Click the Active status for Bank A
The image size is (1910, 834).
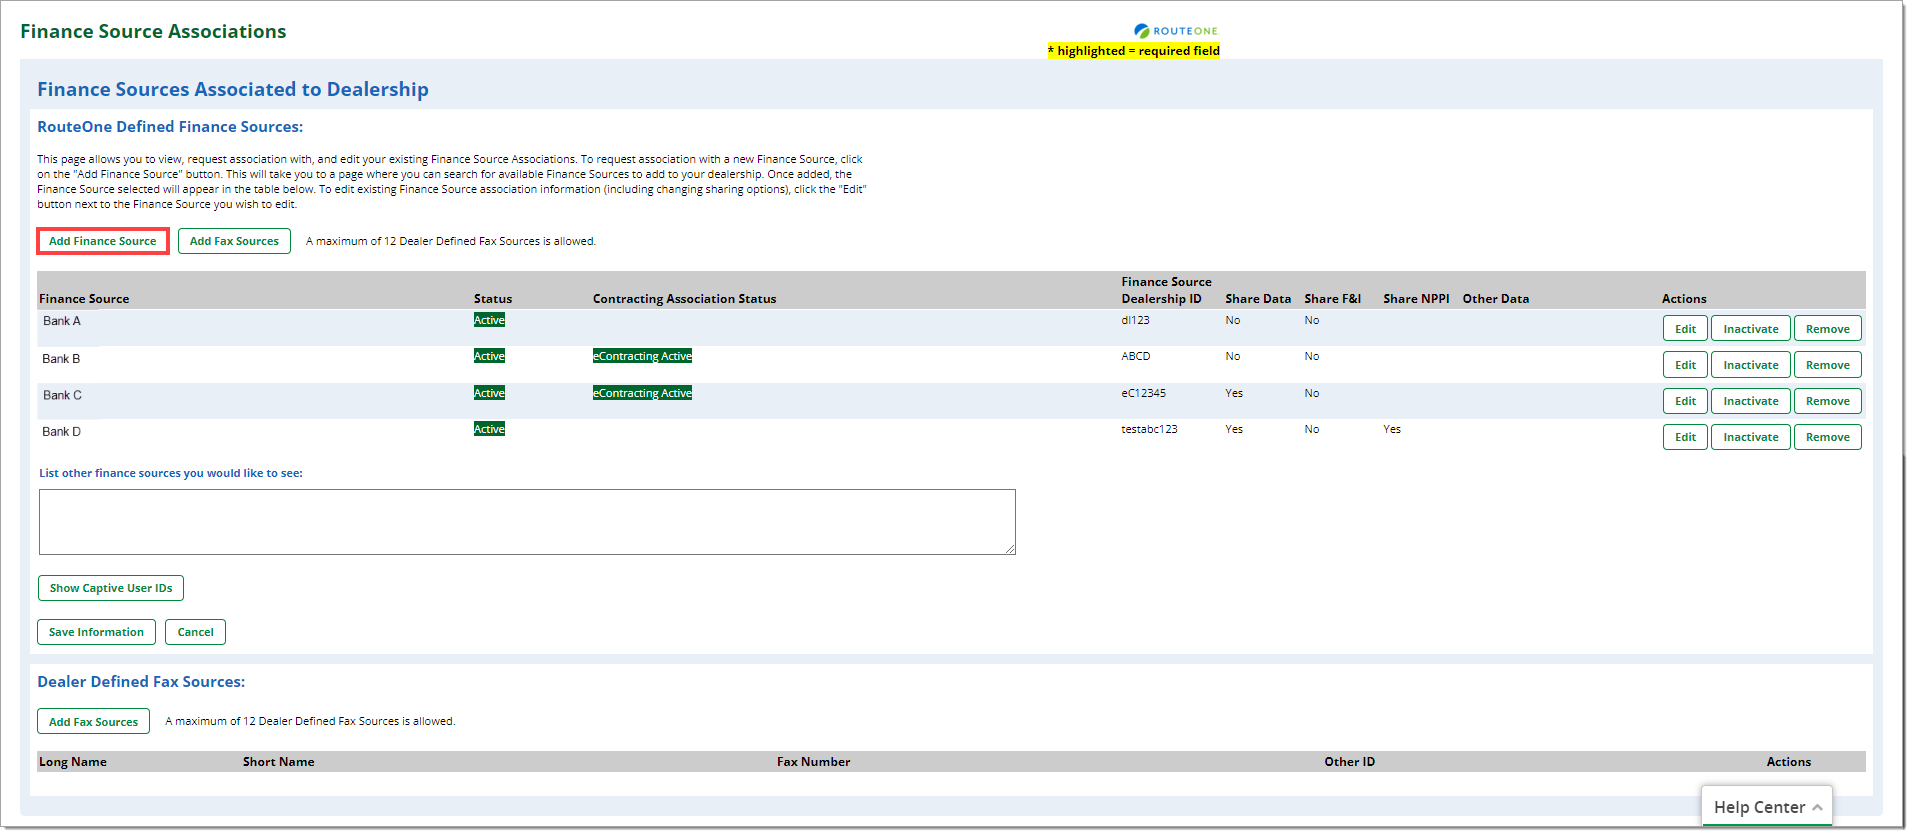point(489,320)
